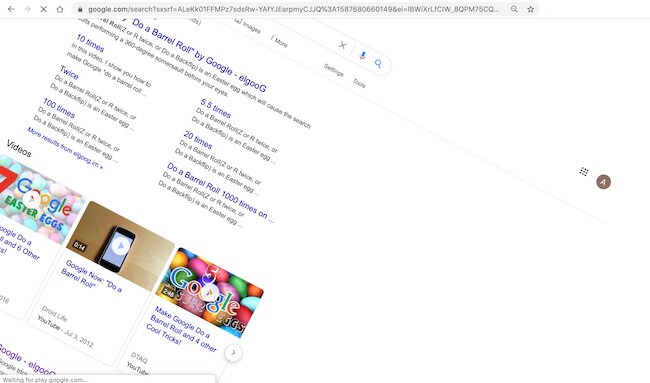This screenshot has width=650, height=383.
Task: Start voice search with the microphone icon
Action: 362,55
